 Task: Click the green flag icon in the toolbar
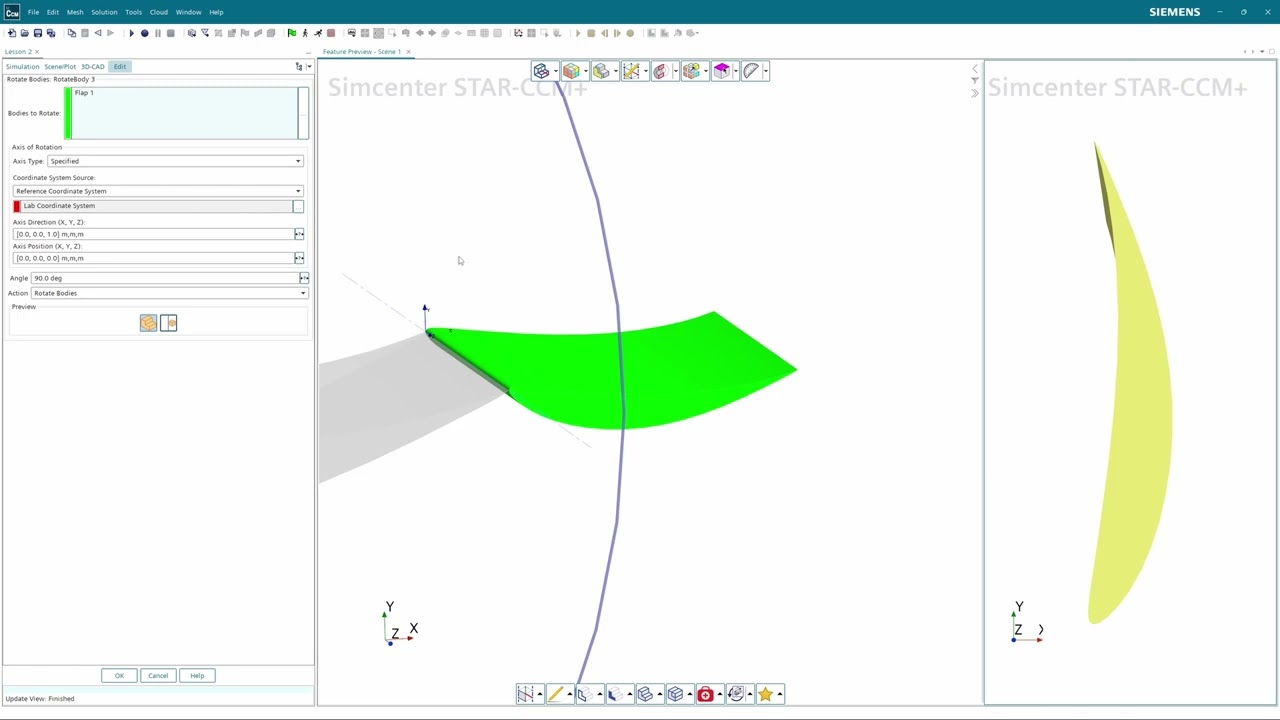click(x=292, y=33)
